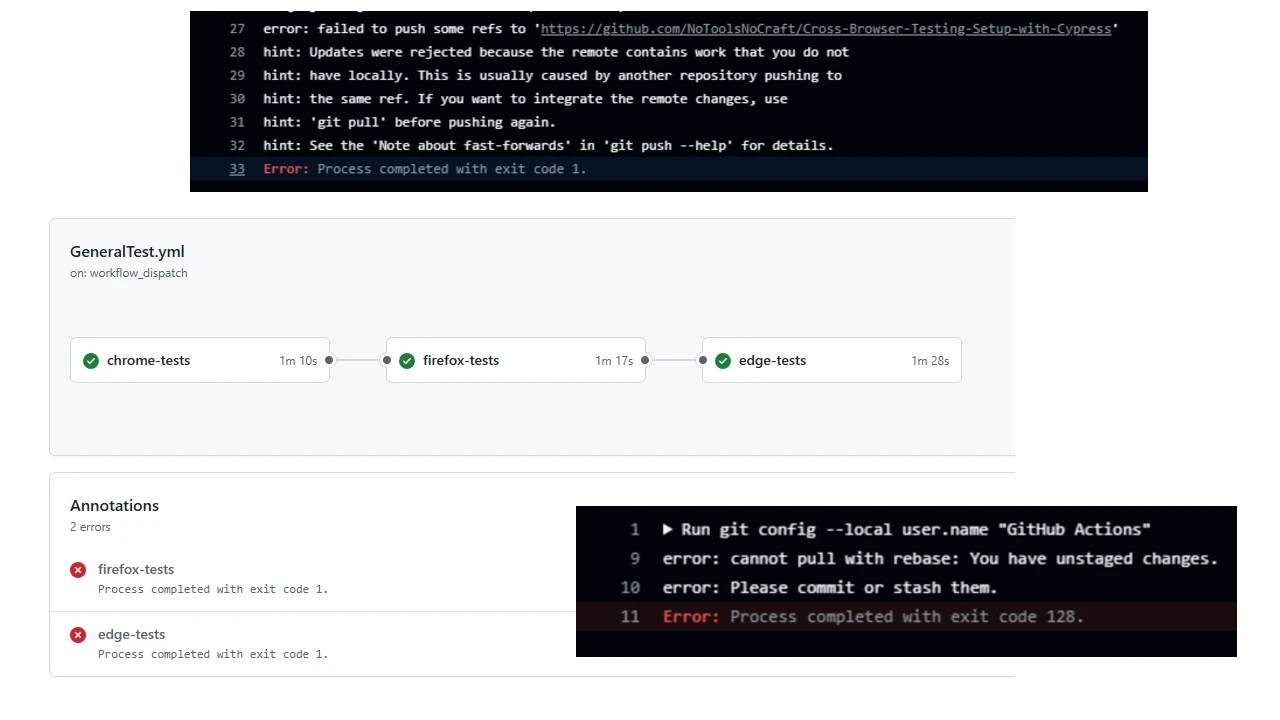The width and height of the screenshot is (1280, 720).
Task: Expand the edge-tests annotation entry
Action: coord(131,635)
